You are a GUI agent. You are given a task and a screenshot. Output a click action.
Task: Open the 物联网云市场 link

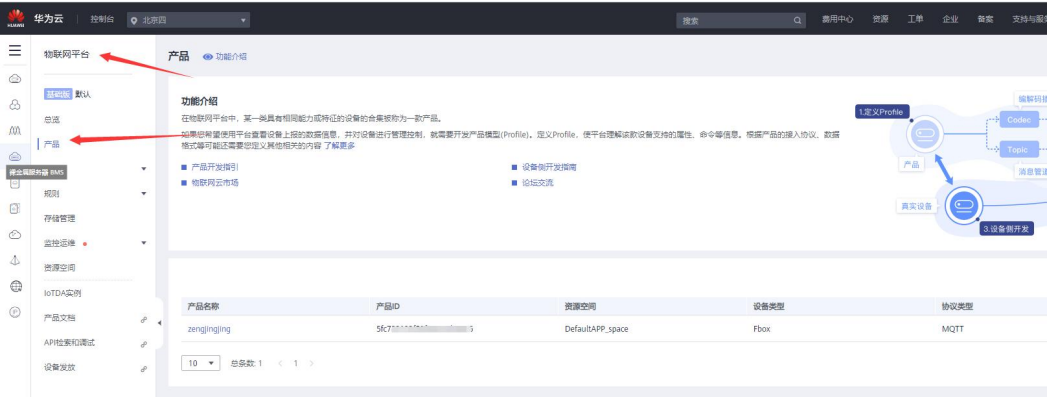215,183
